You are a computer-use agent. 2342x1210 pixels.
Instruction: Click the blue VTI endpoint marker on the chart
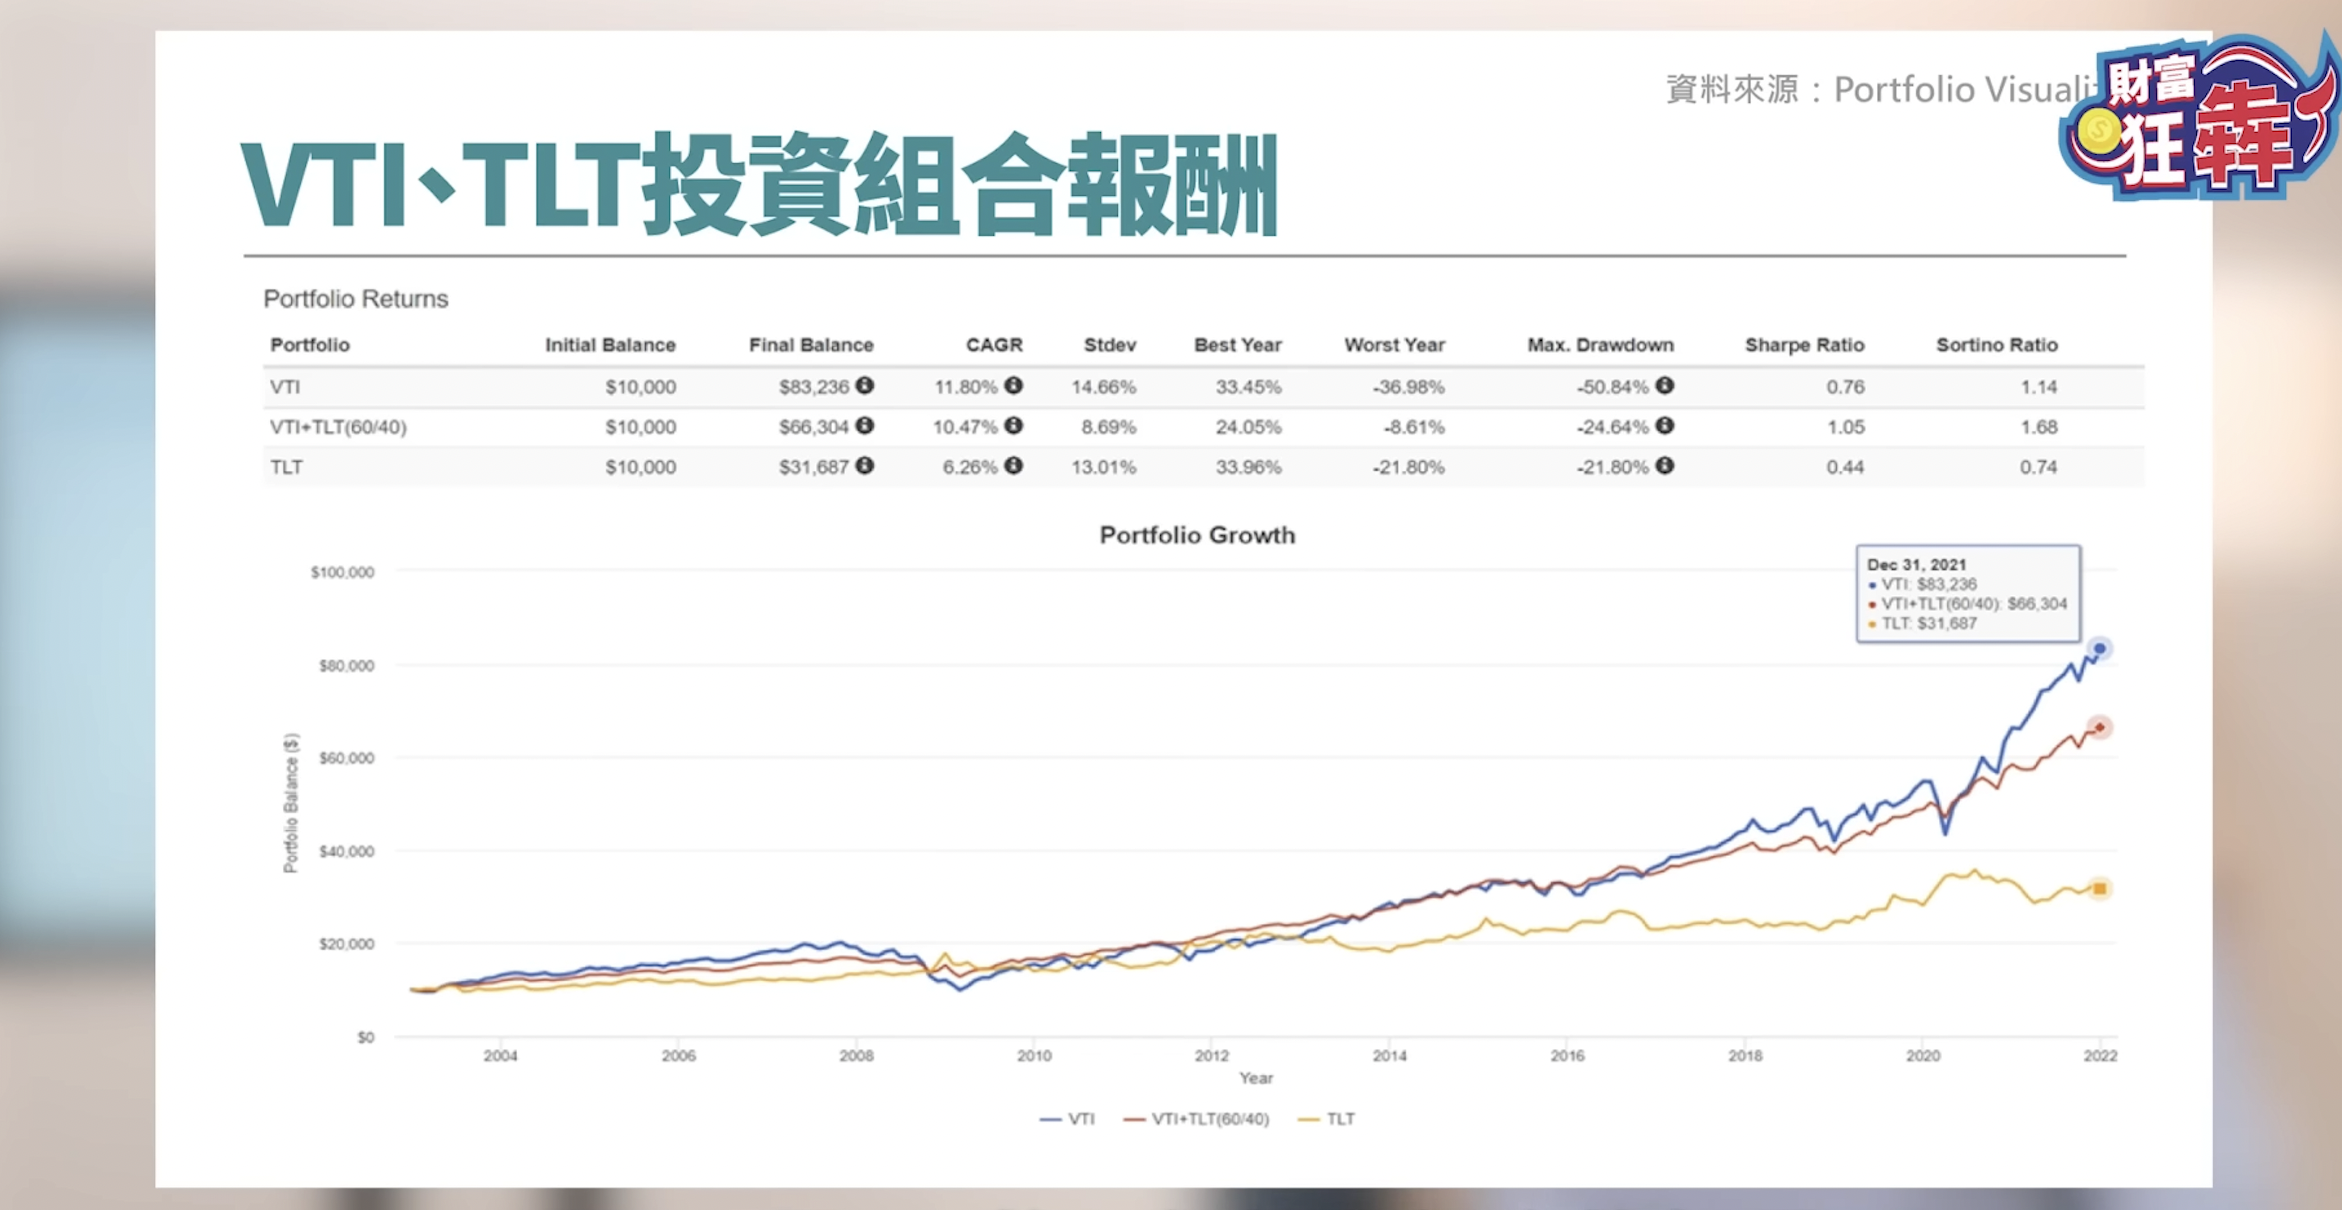coord(2100,649)
